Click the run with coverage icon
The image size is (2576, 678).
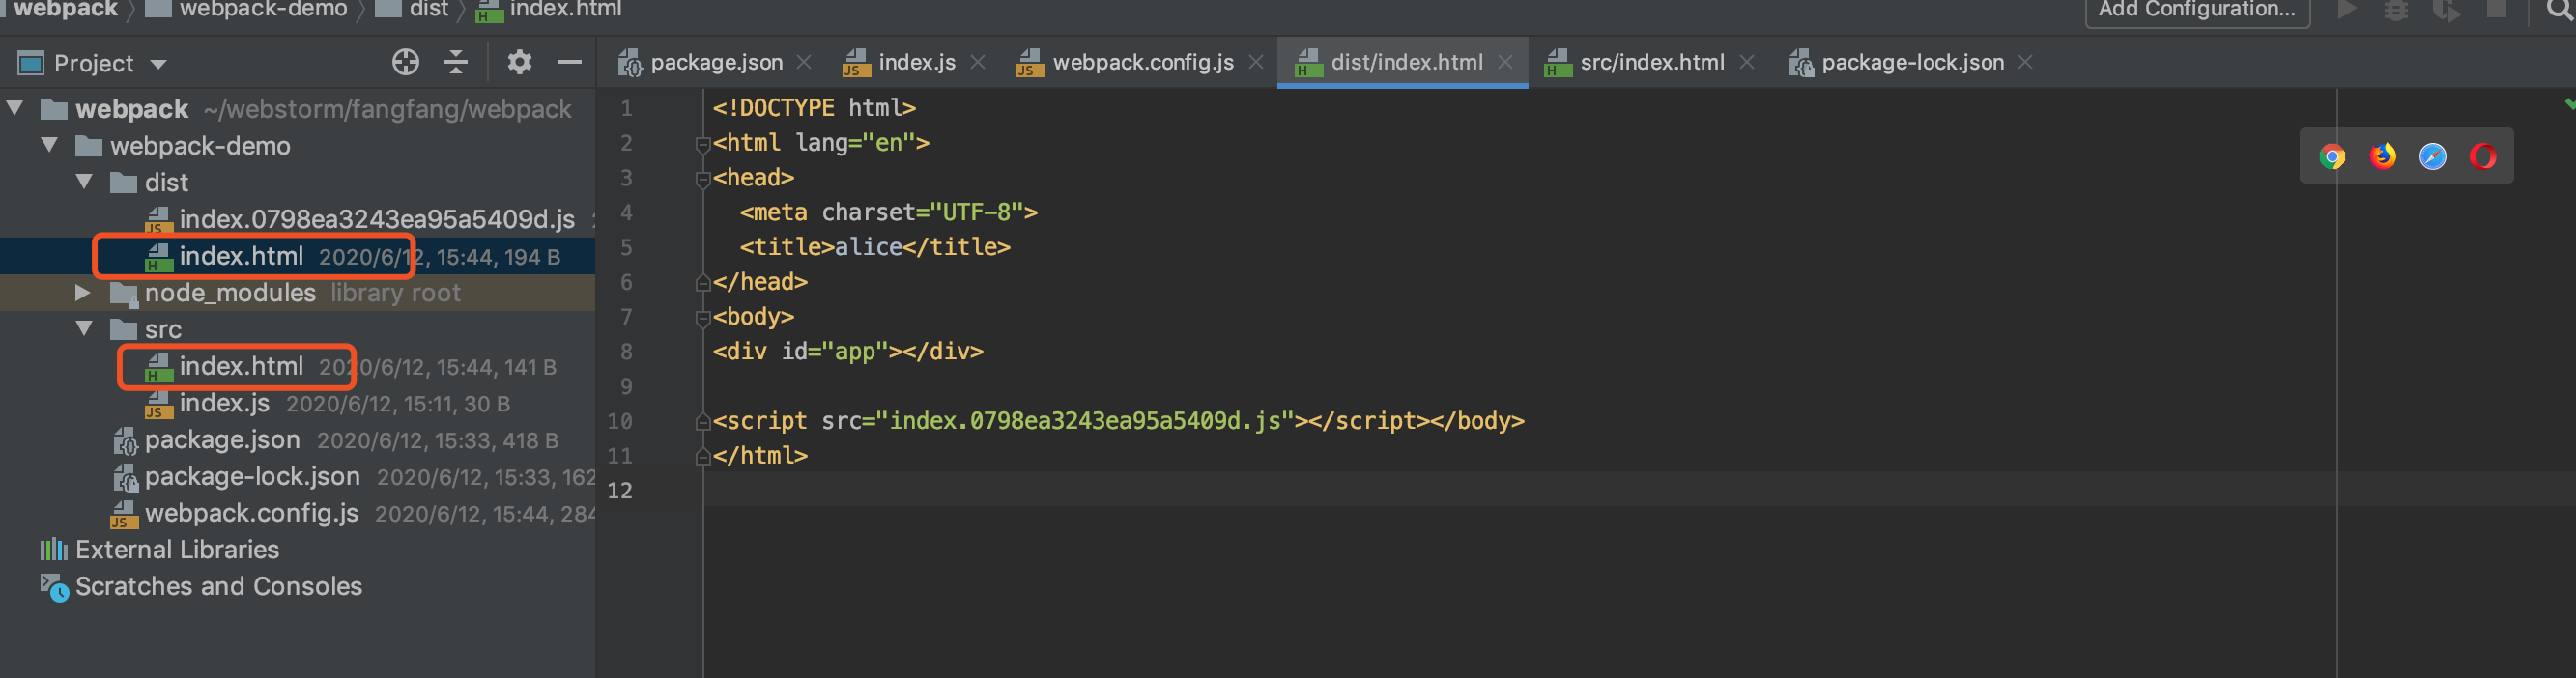pyautogui.click(x=2446, y=10)
